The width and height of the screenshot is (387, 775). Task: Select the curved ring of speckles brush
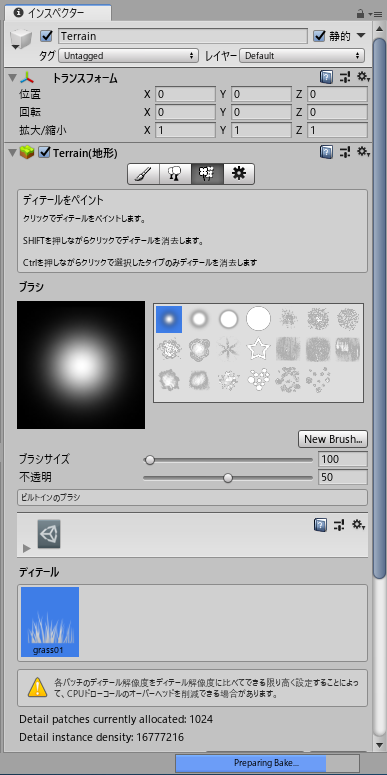288,381
